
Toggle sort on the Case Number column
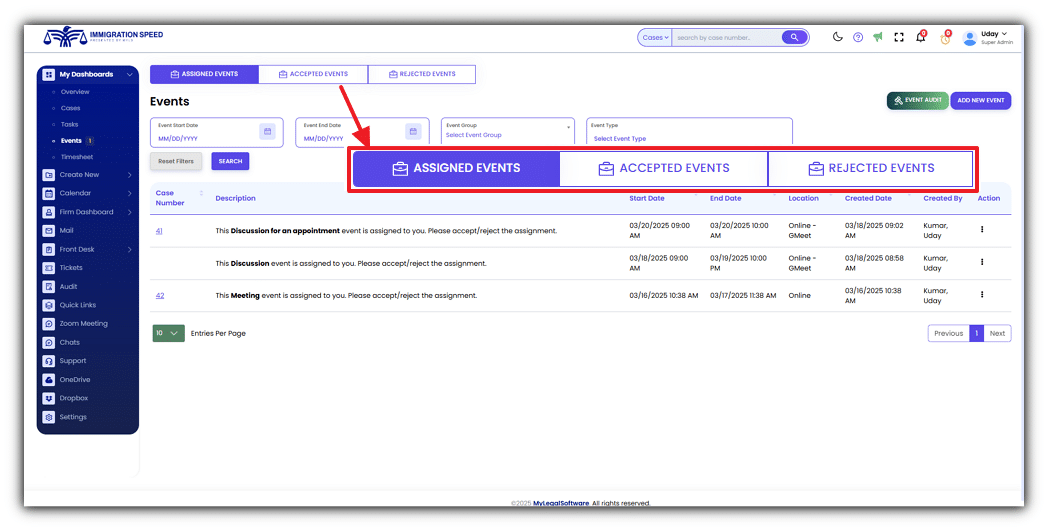(x=201, y=193)
